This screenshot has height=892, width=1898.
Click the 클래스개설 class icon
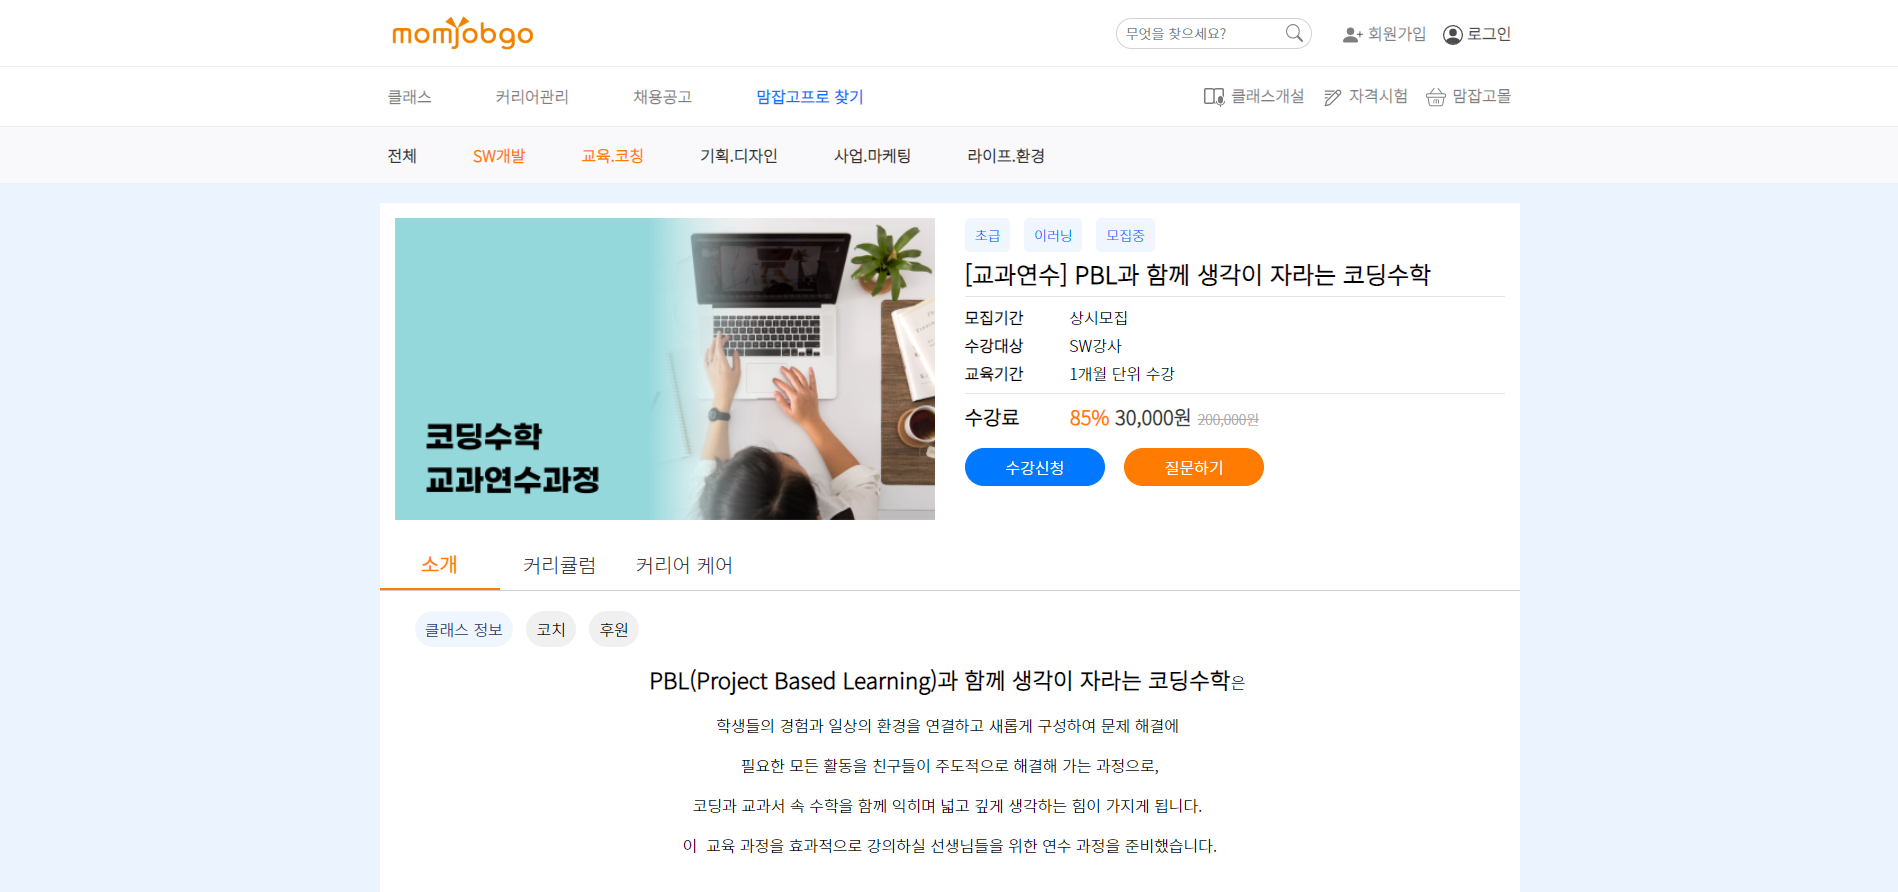tap(1214, 96)
